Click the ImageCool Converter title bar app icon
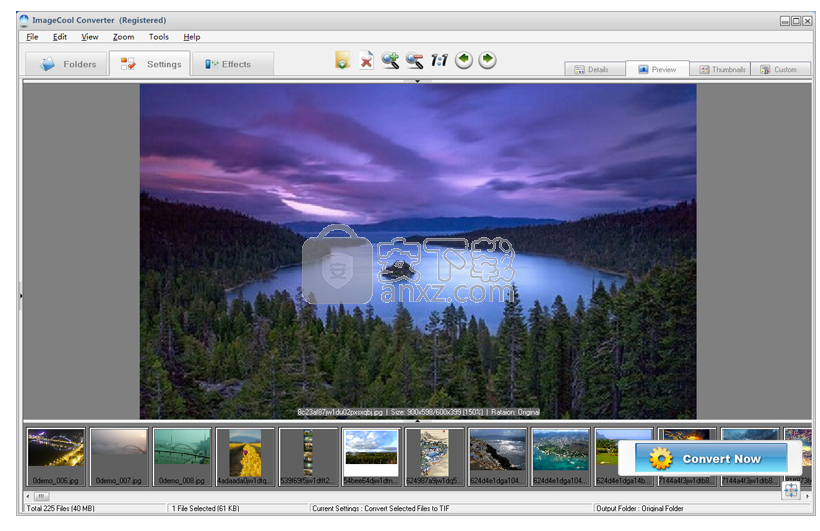 pyautogui.click(x=24, y=20)
